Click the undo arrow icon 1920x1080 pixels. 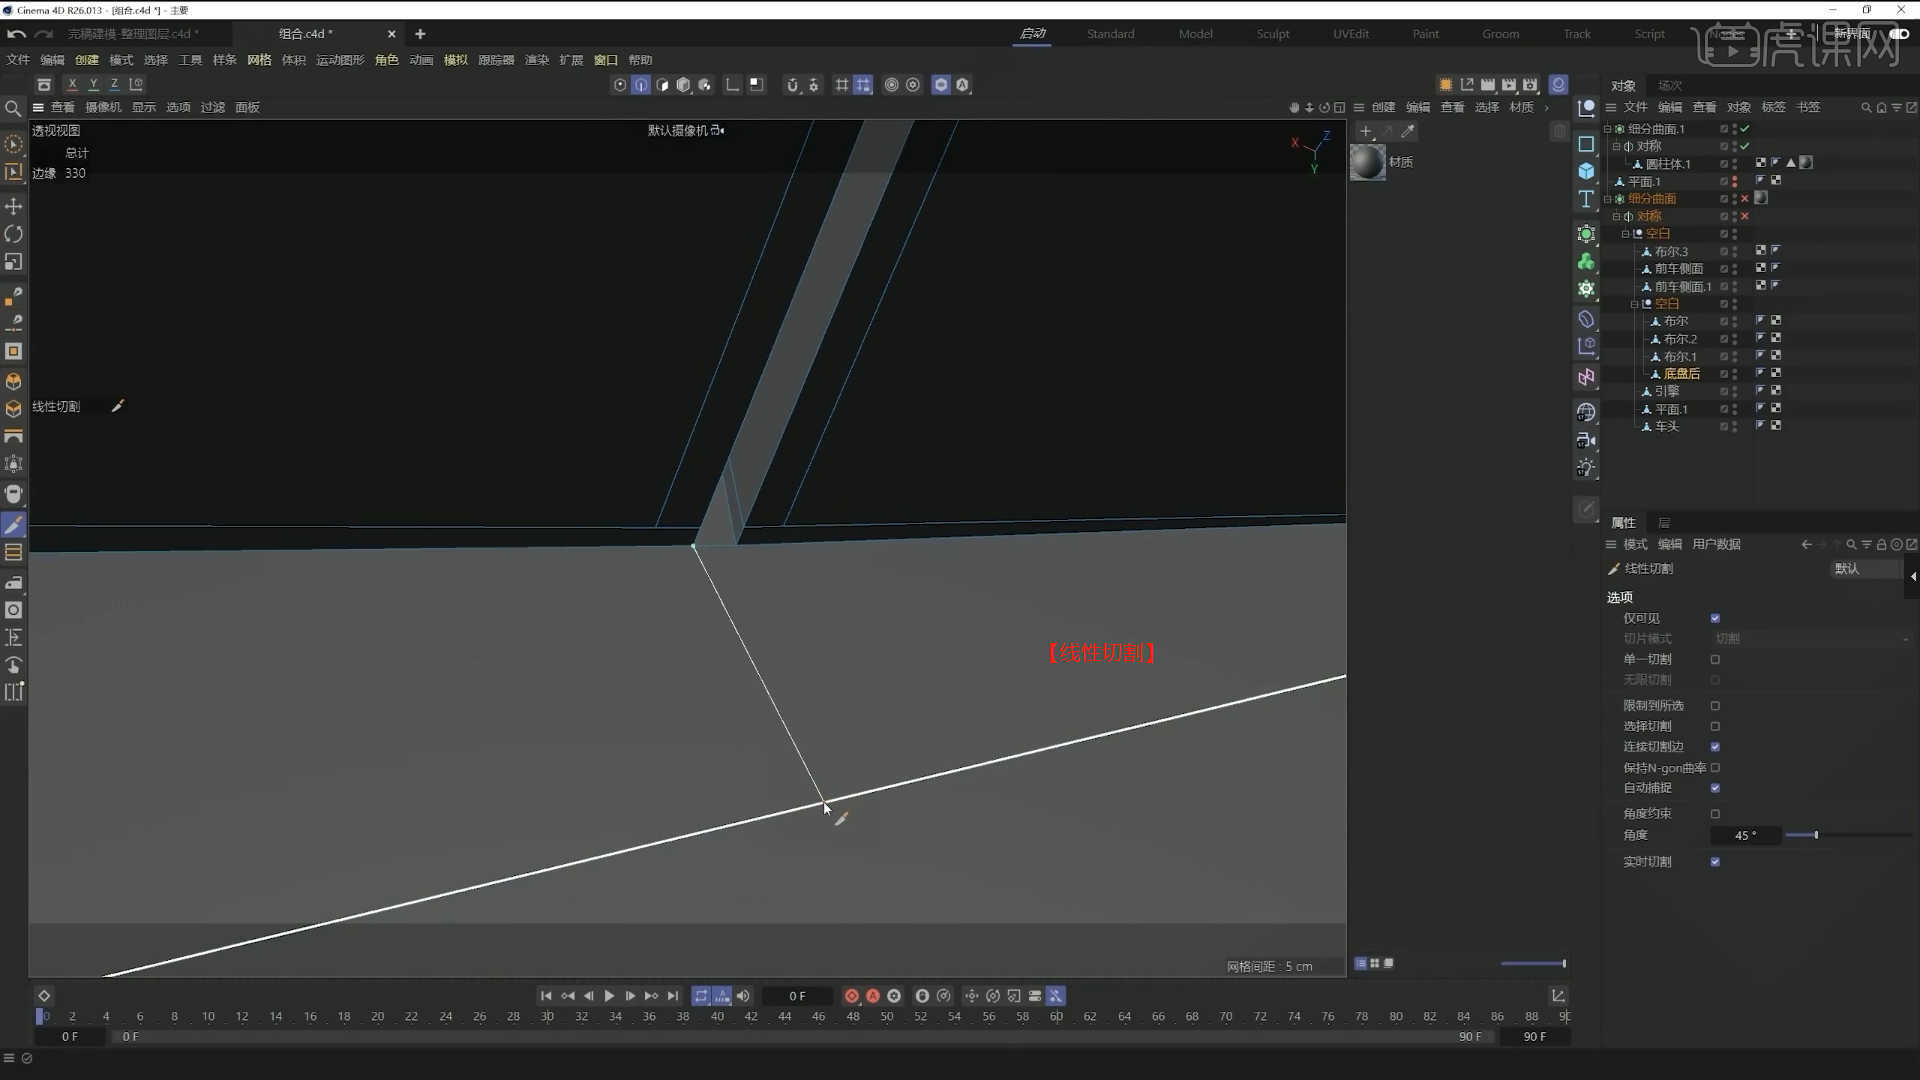(x=16, y=34)
